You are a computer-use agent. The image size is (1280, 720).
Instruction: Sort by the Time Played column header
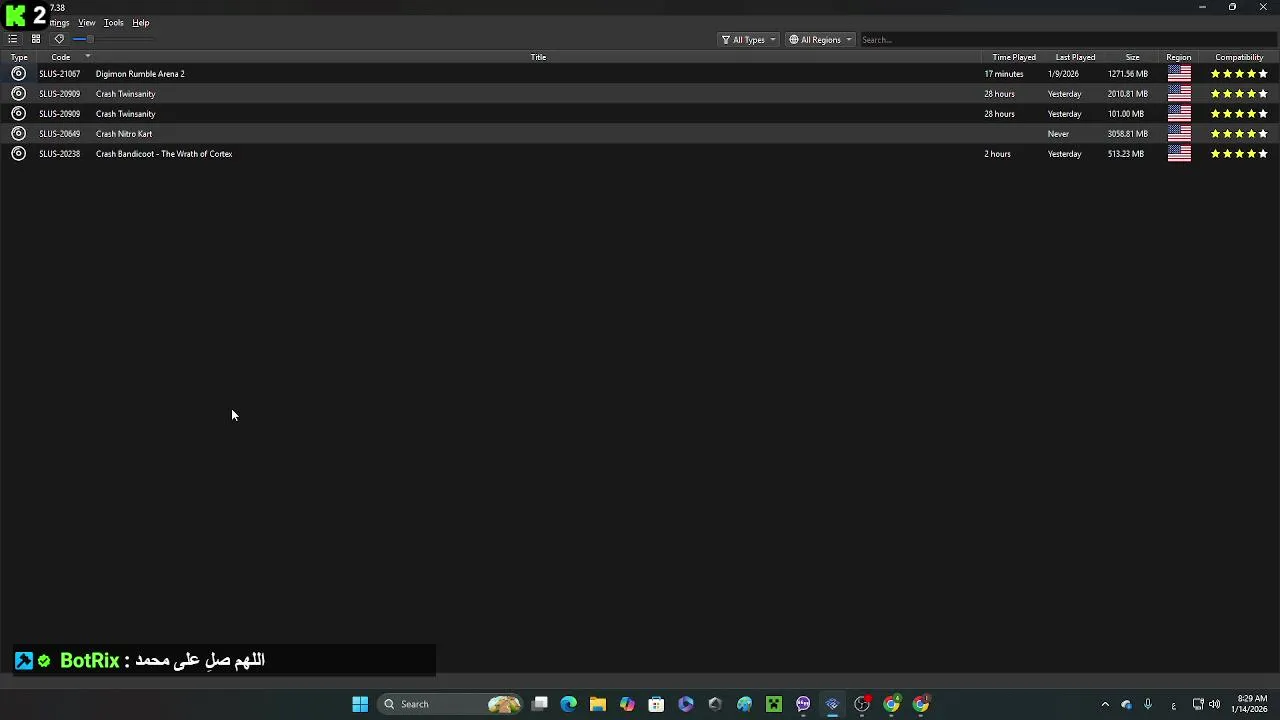[1014, 57]
